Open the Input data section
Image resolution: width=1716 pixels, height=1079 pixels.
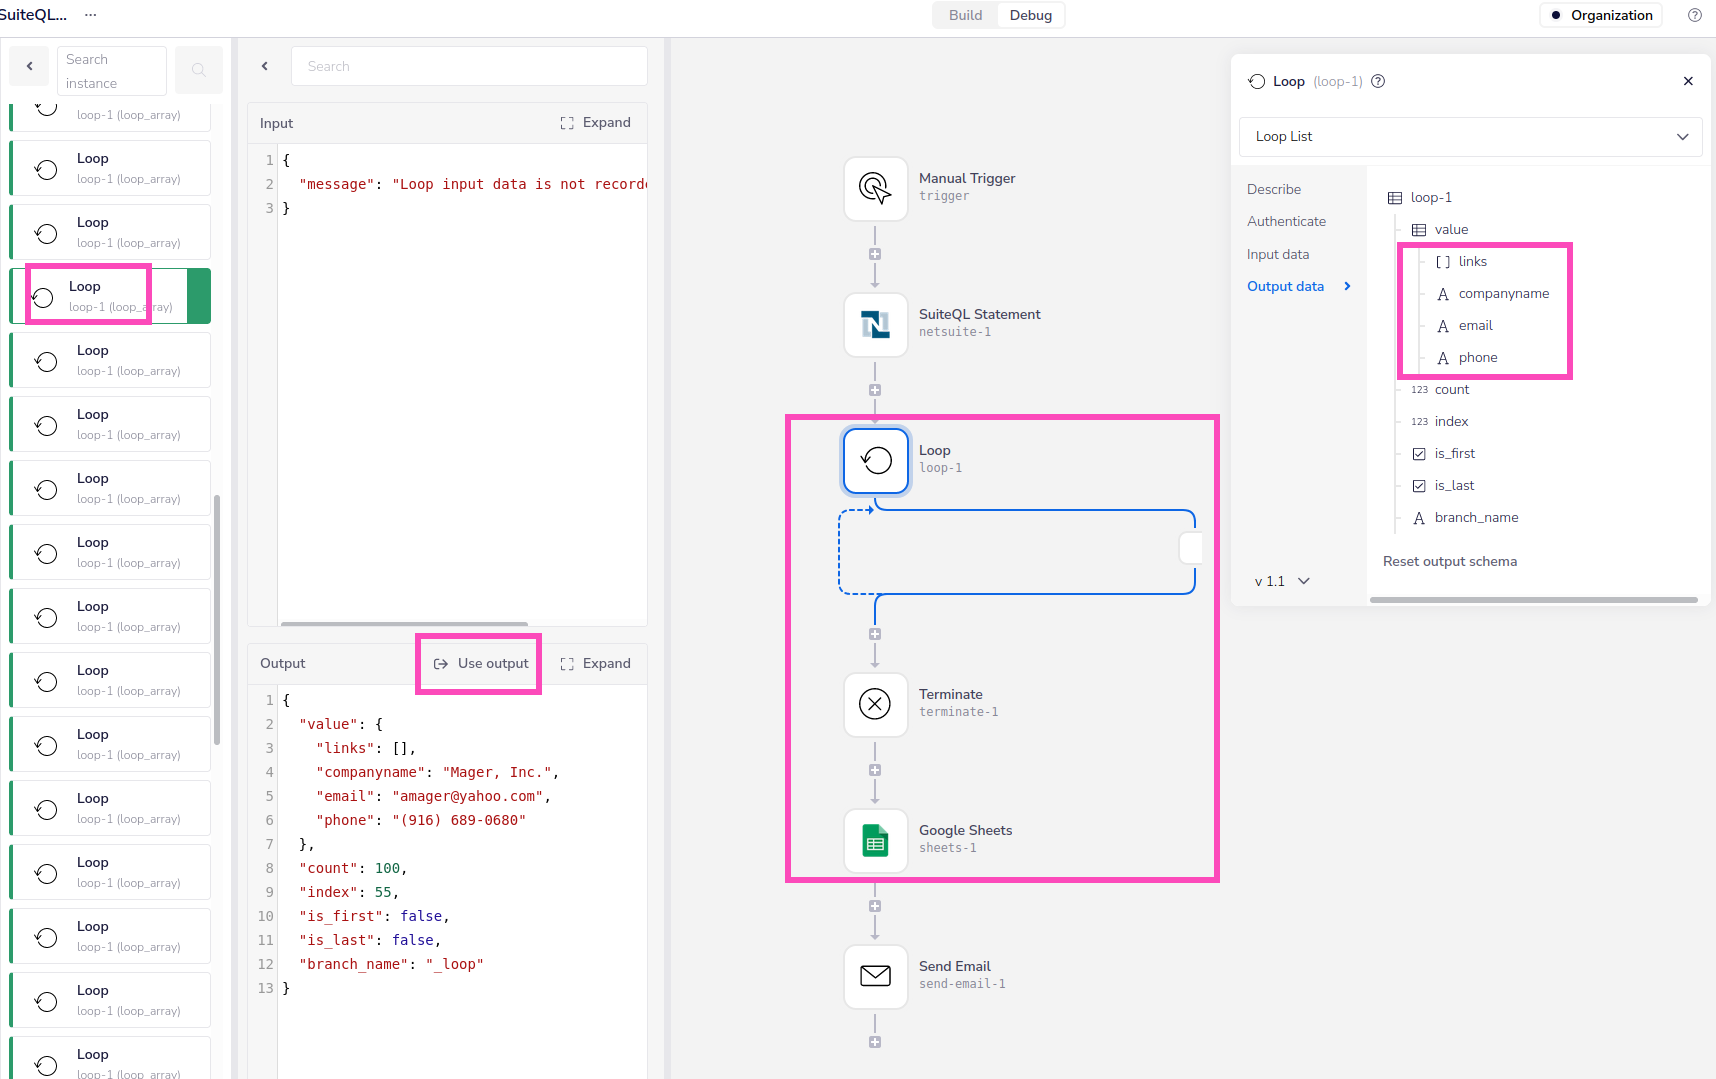[x=1278, y=255]
